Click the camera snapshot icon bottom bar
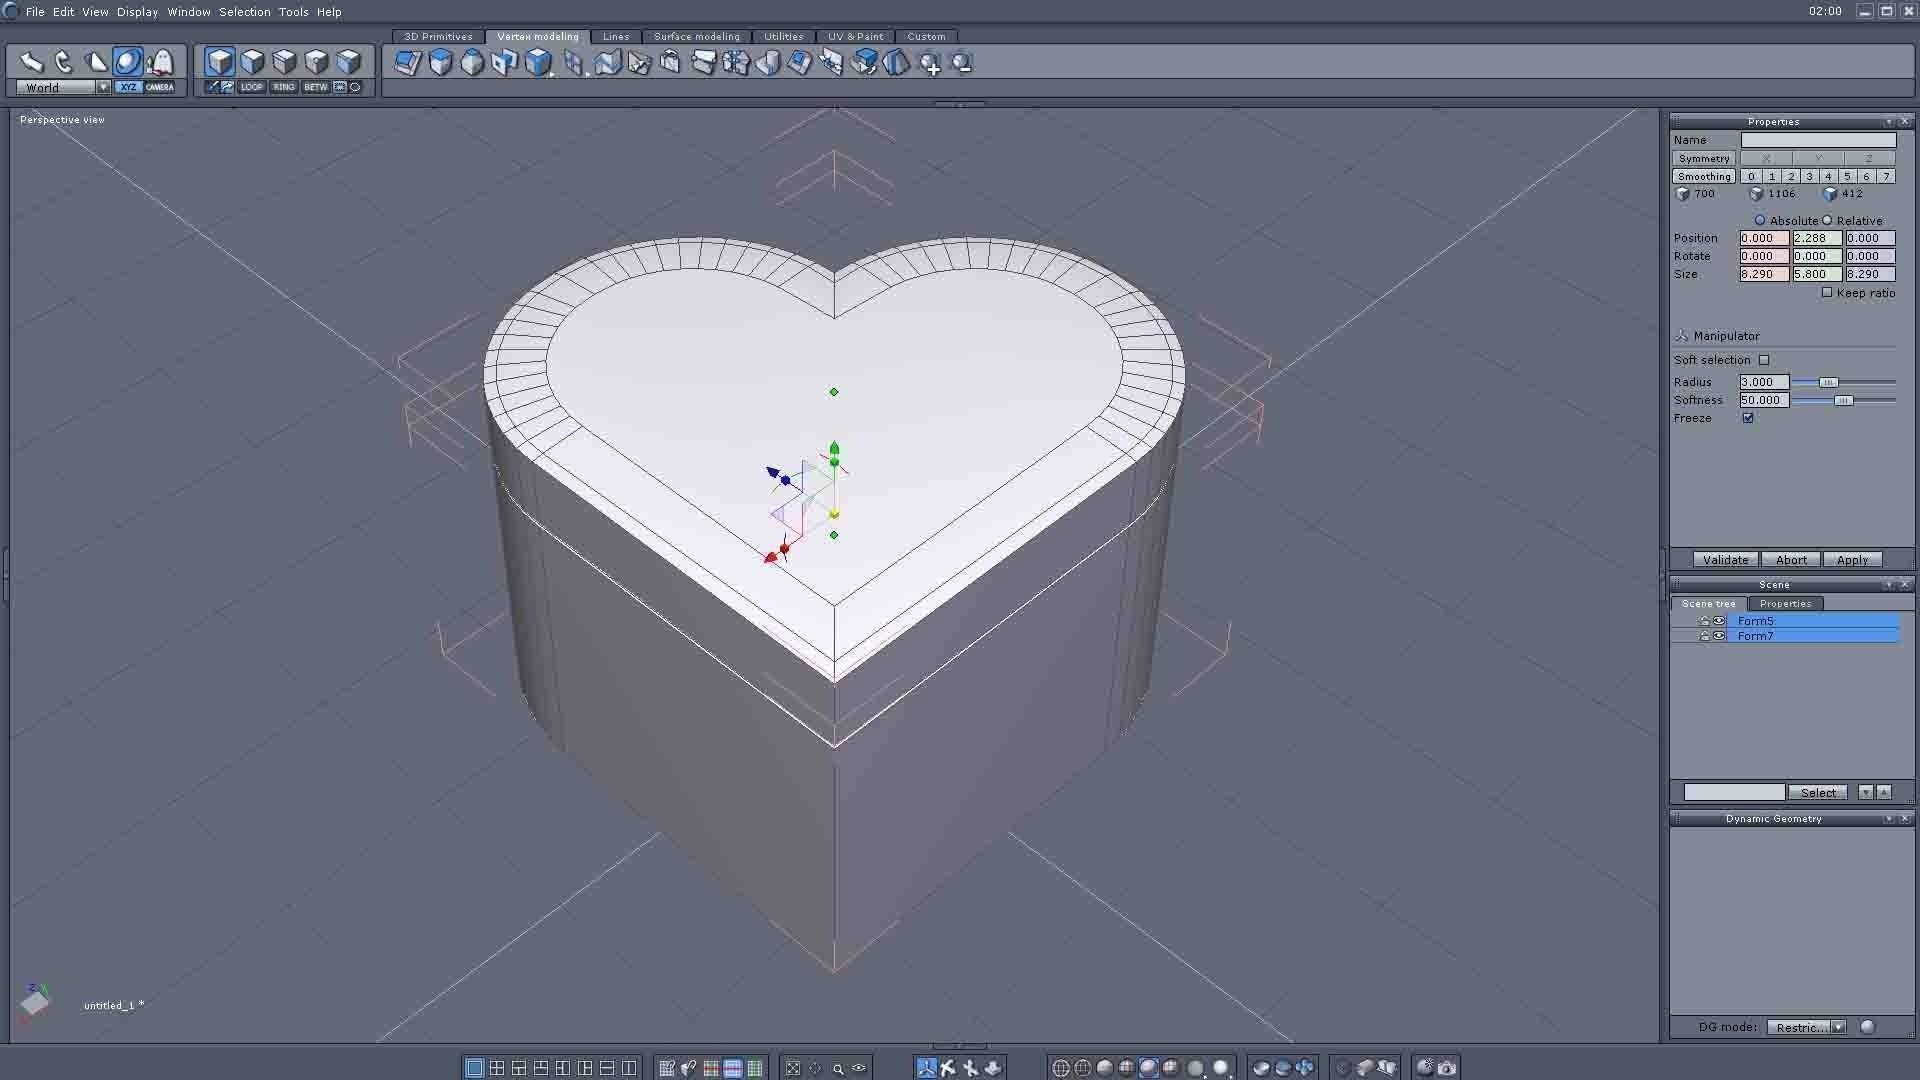 [1447, 1068]
